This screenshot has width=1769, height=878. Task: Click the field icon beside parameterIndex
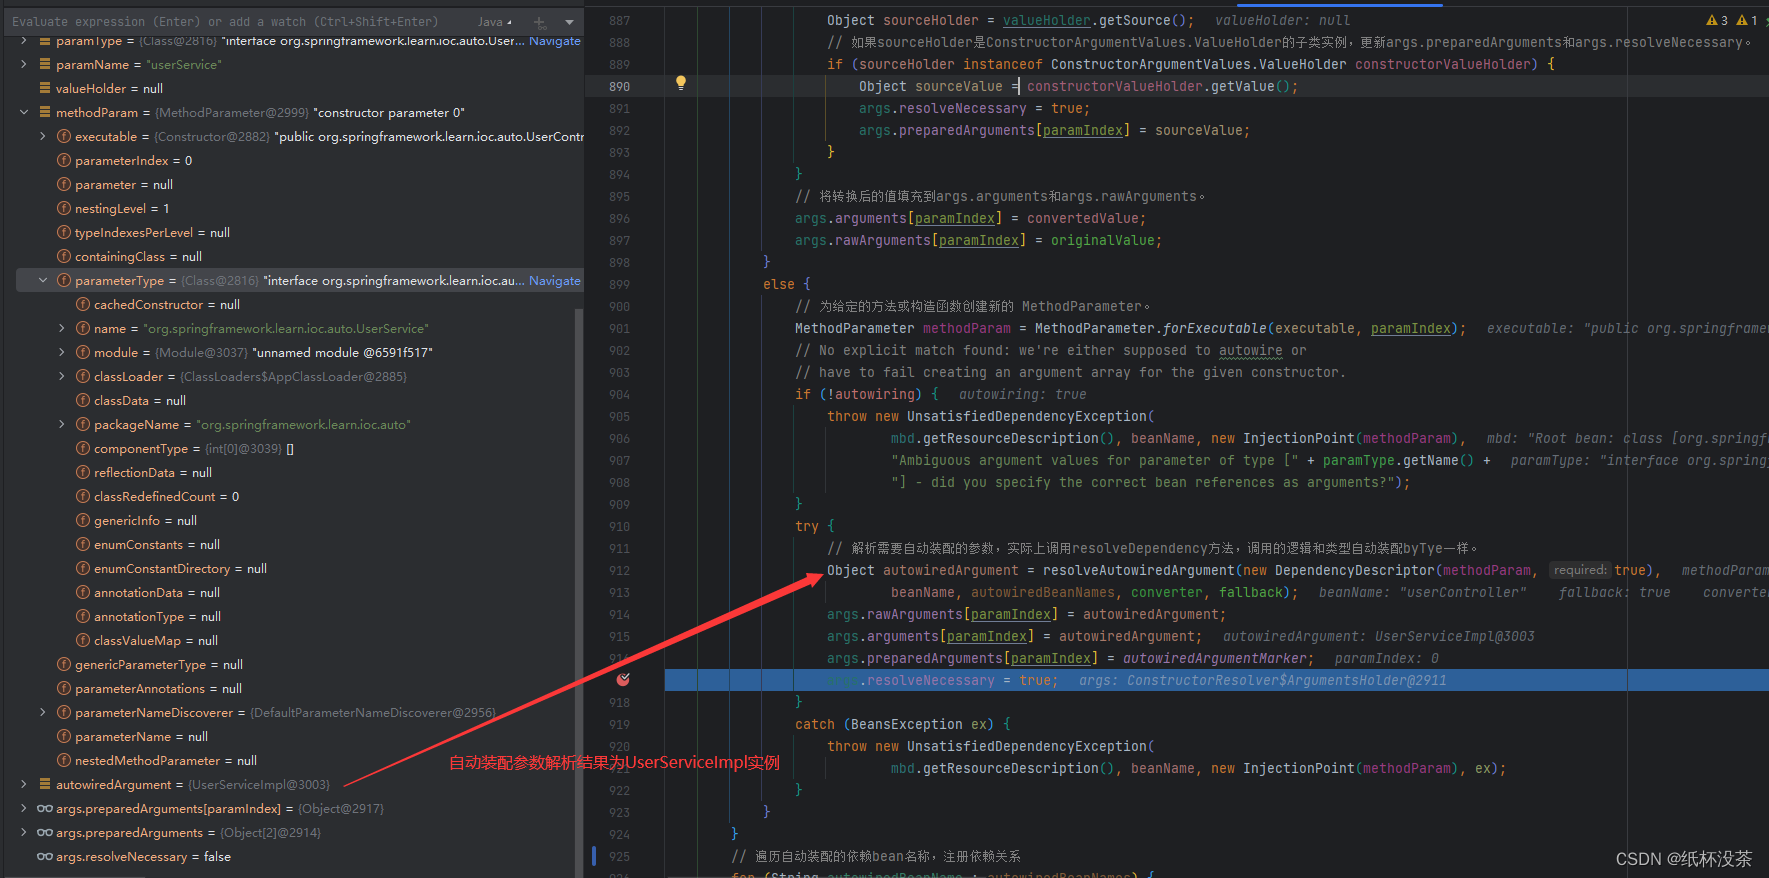(x=64, y=160)
